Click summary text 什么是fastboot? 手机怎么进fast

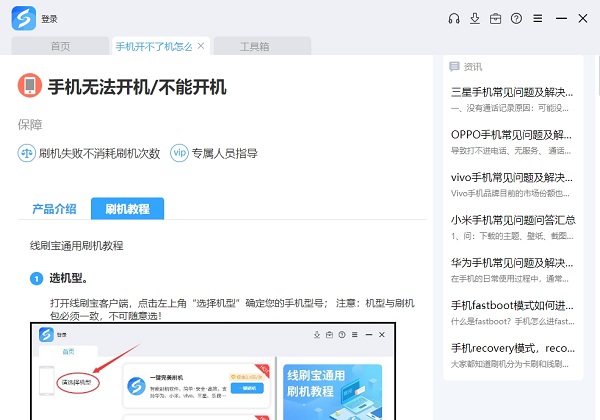tap(512, 321)
